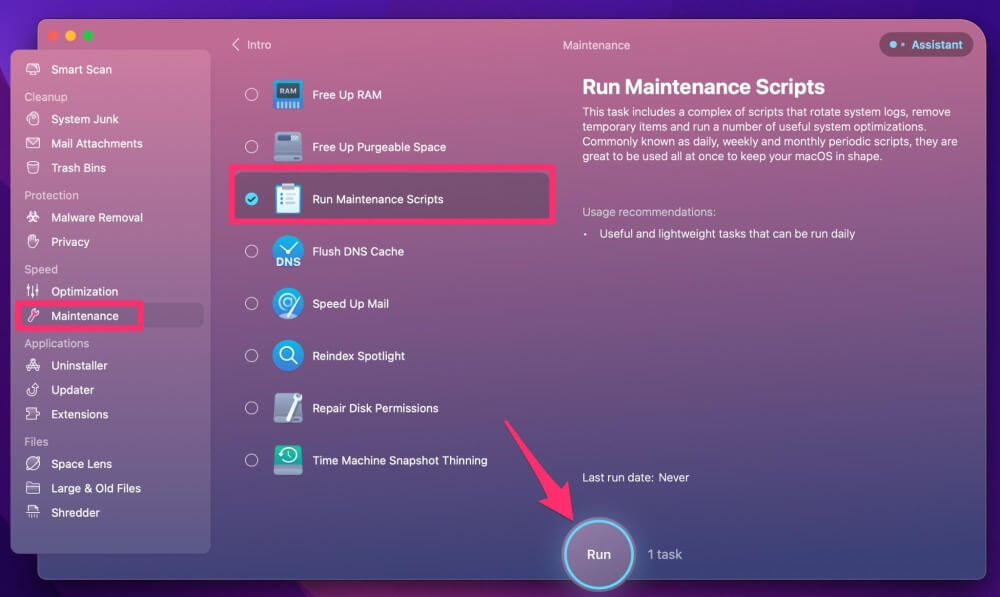Open the Assistant button
This screenshot has height=597, width=1000.
coord(926,45)
